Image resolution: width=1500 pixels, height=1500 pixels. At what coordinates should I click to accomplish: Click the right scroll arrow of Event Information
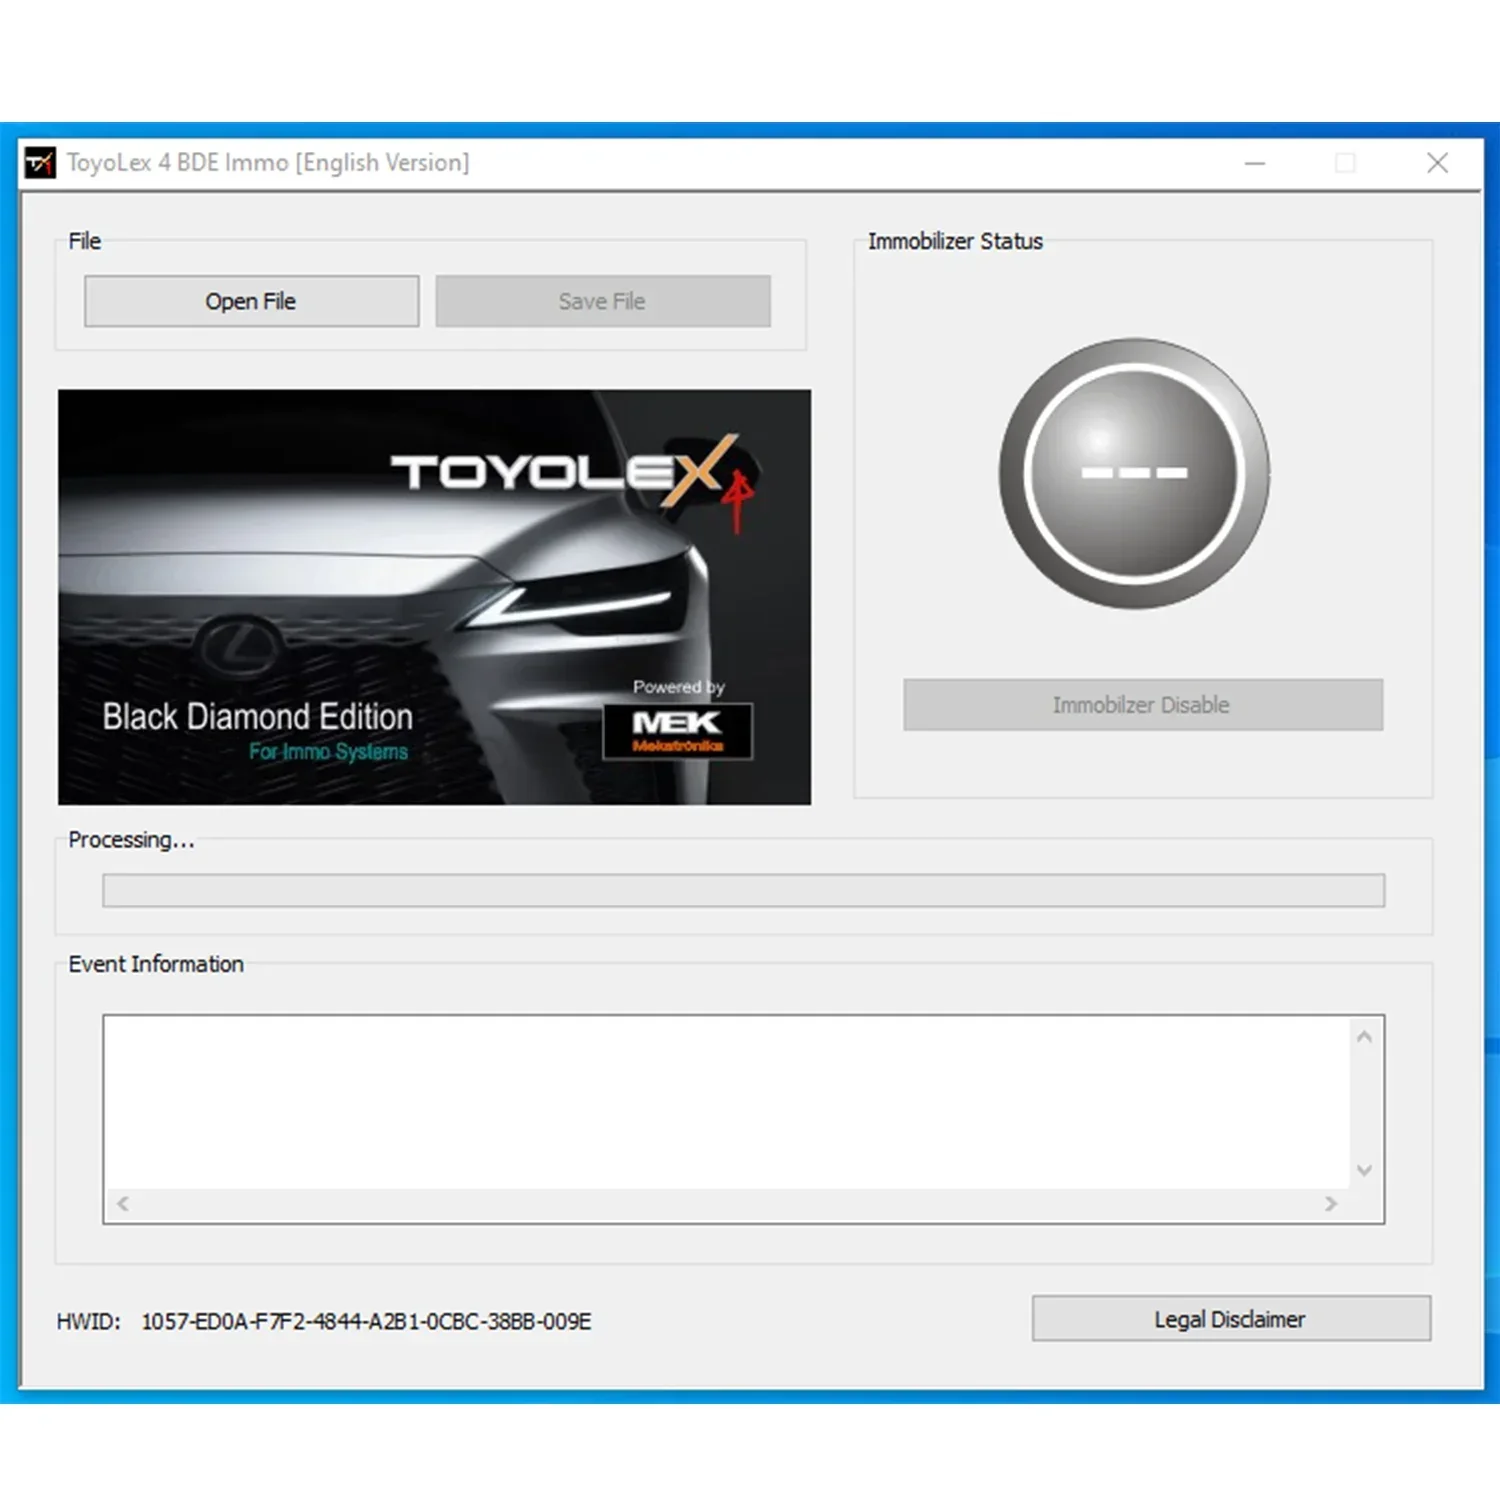point(1331,1204)
